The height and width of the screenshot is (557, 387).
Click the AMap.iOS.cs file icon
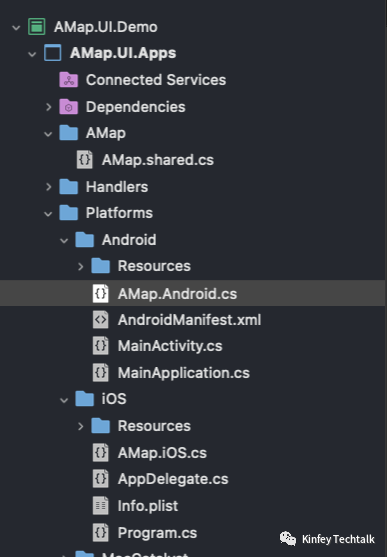(x=101, y=453)
